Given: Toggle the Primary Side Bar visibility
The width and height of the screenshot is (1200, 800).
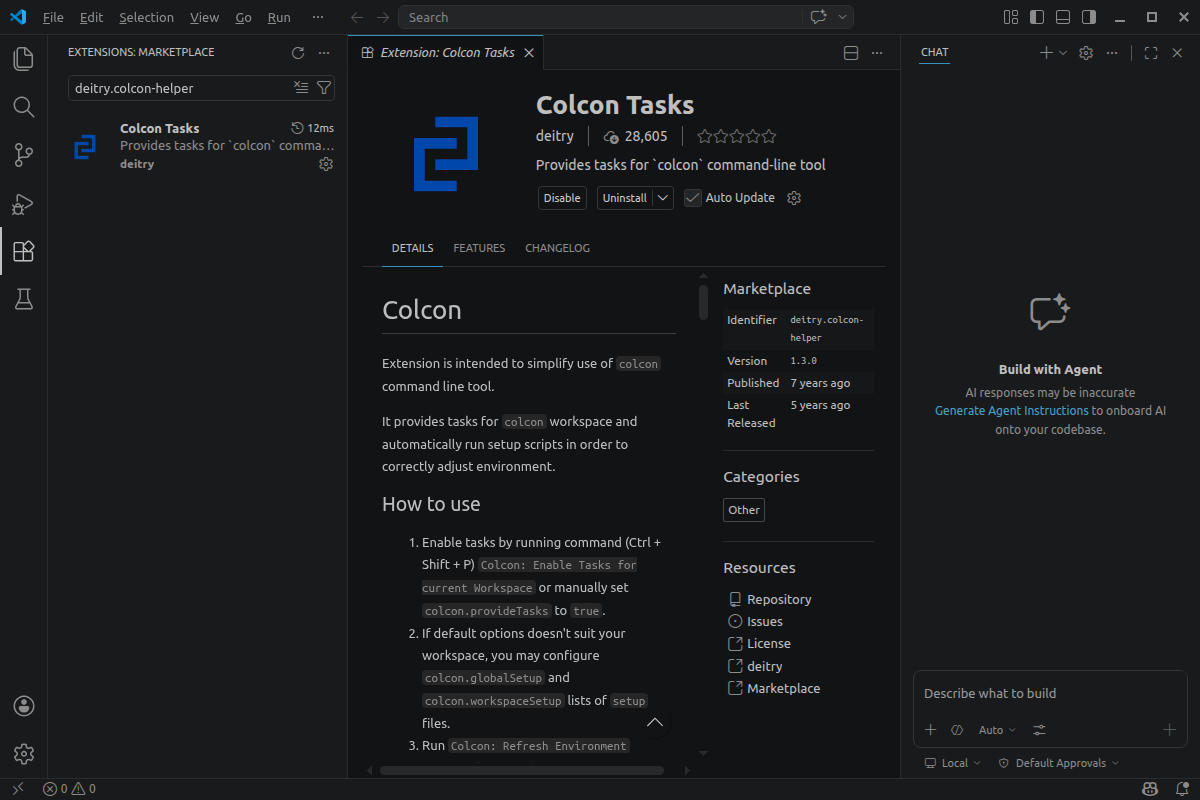Looking at the screenshot, I should pyautogui.click(x=1037, y=17).
